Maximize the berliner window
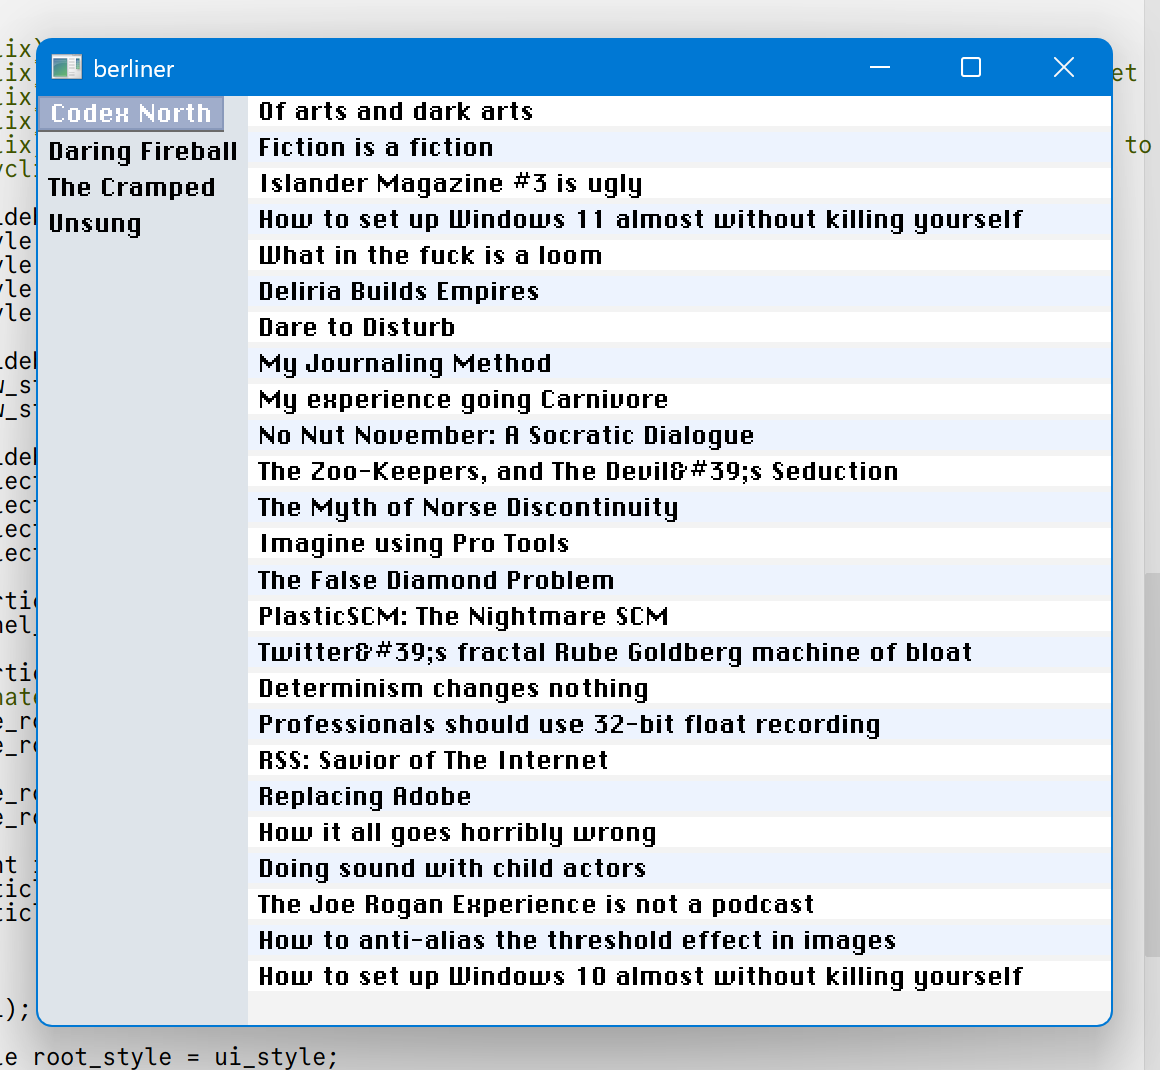The image size is (1160, 1070). tap(970, 67)
